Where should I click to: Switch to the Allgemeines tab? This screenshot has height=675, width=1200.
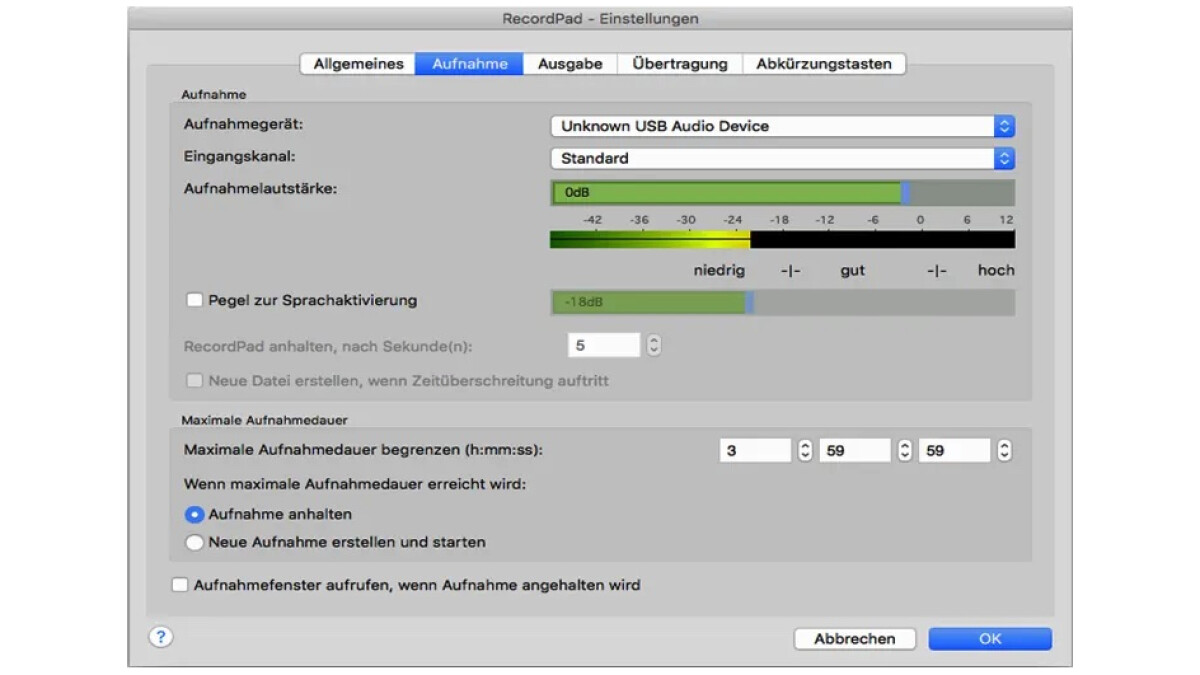point(358,64)
